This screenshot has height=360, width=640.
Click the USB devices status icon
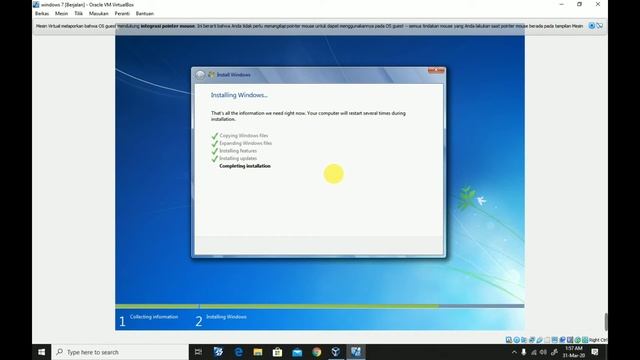(x=540, y=340)
